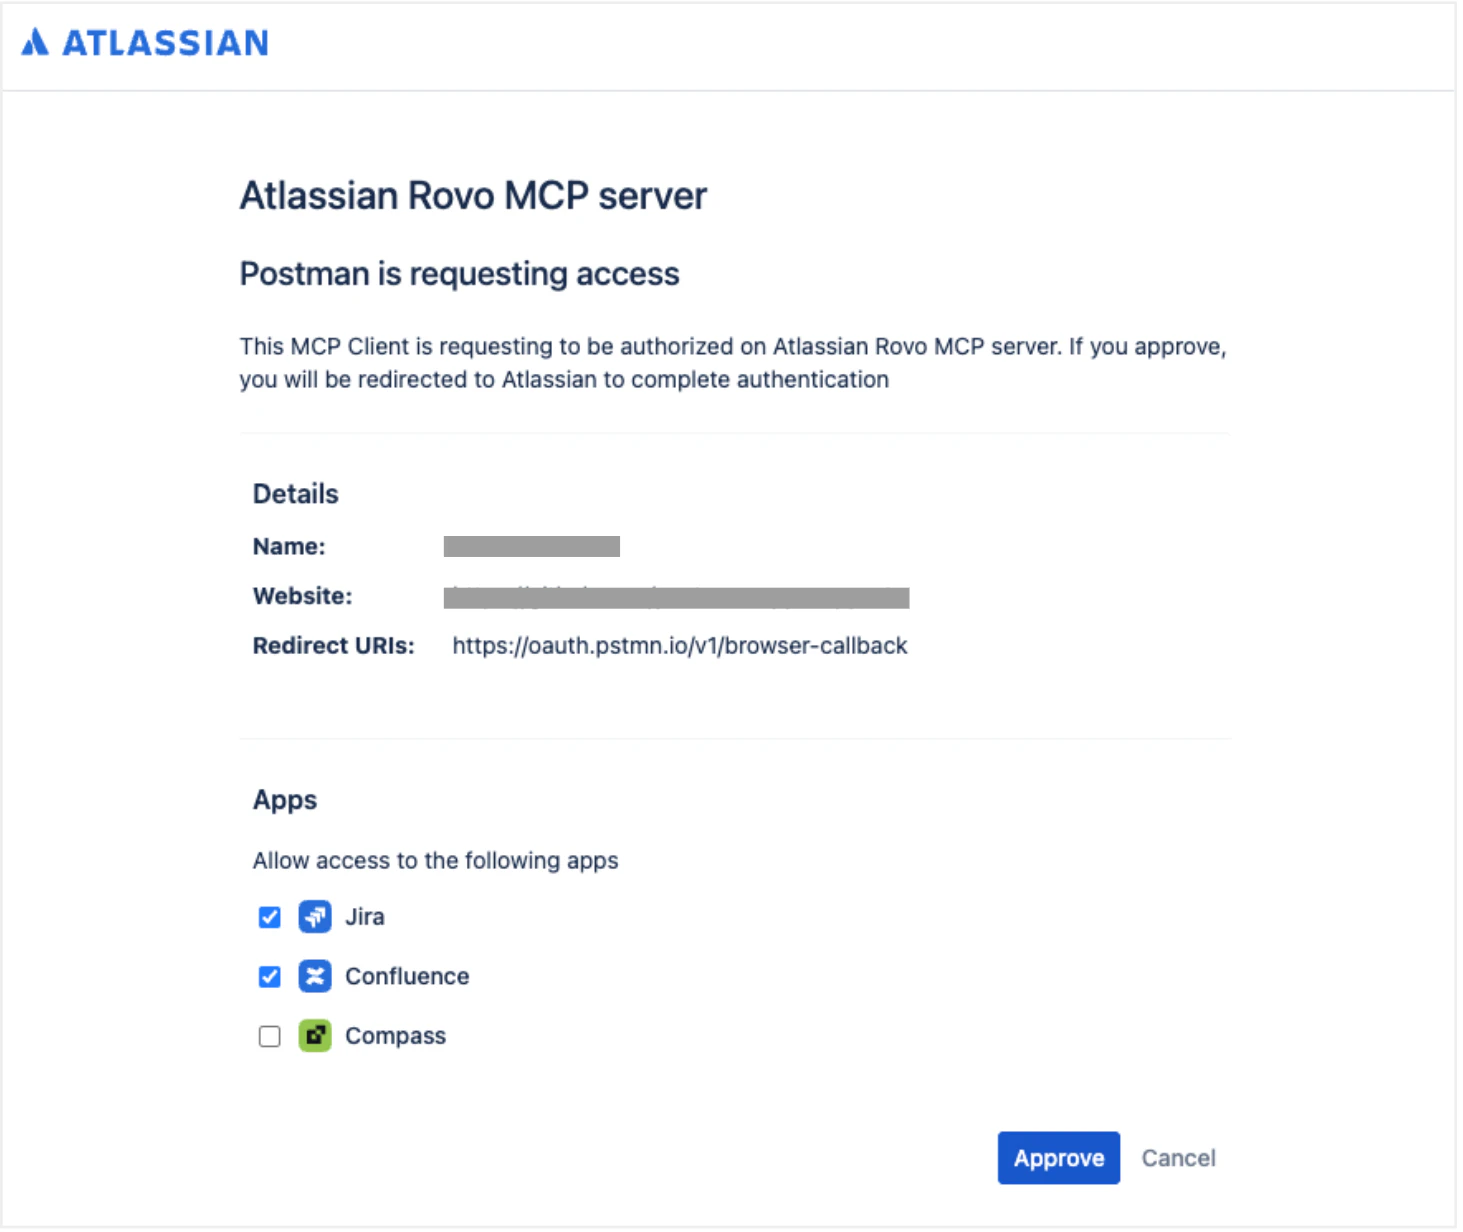The image size is (1463, 1232).
Task: Select the Jira label text
Action: coord(364,916)
